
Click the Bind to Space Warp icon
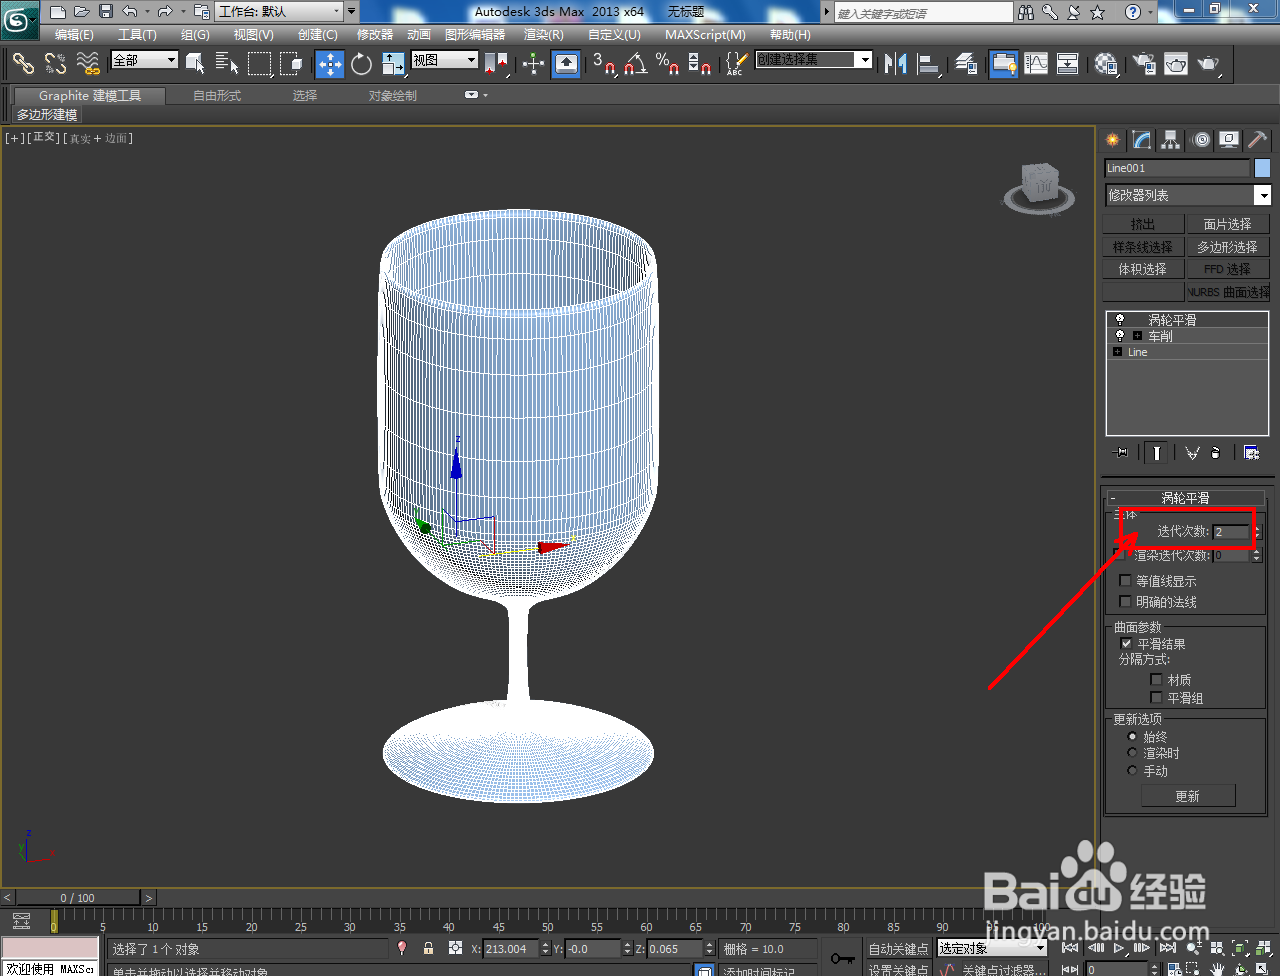[x=88, y=64]
